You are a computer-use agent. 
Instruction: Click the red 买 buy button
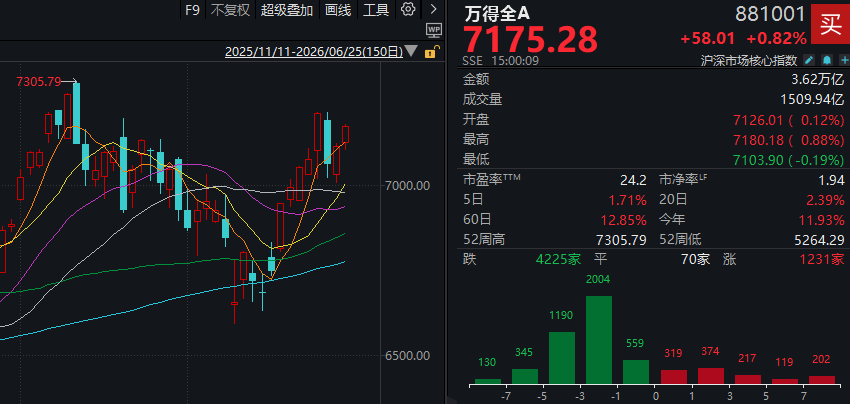coord(830,24)
